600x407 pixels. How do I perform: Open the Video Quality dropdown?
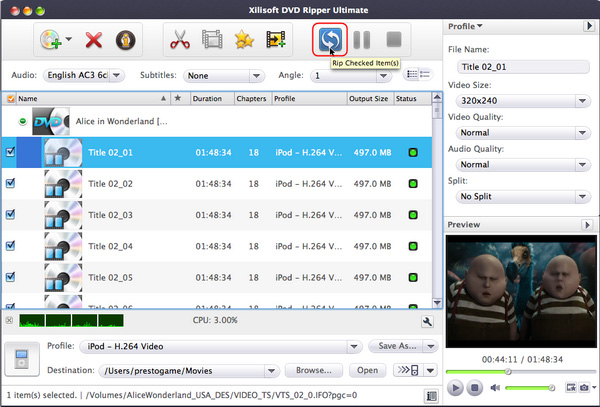[x=523, y=133]
